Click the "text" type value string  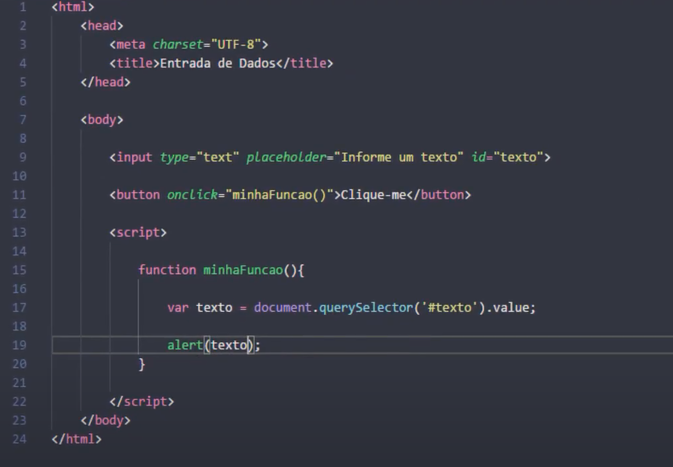tap(217, 158)
